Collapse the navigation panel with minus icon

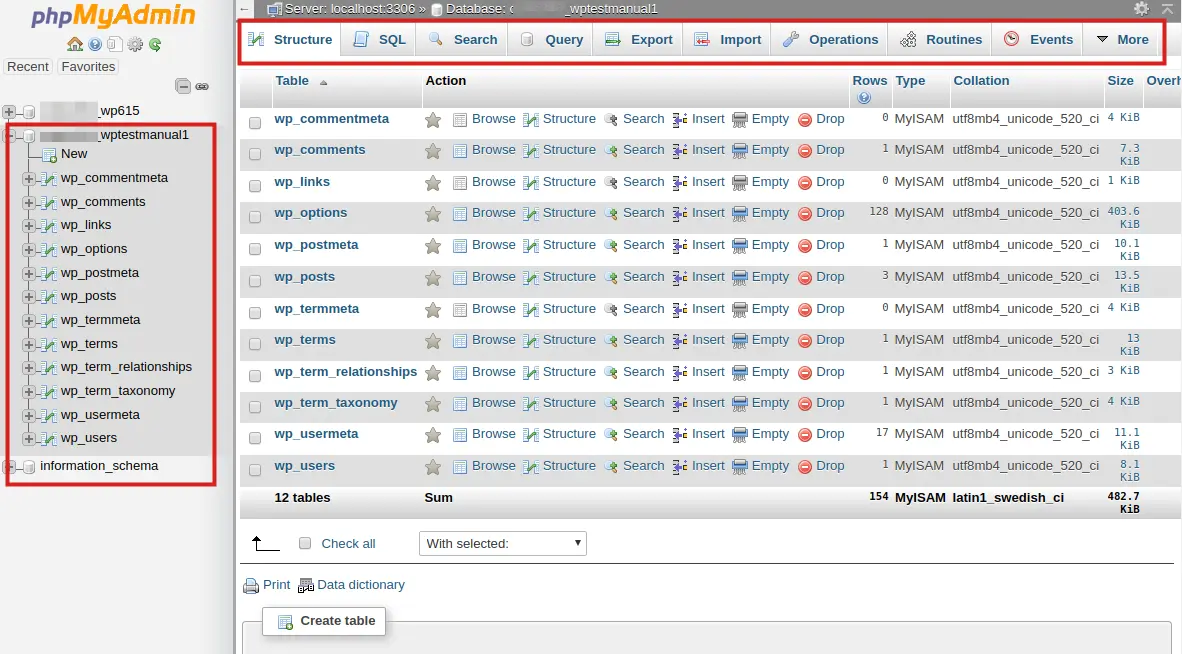183,87
